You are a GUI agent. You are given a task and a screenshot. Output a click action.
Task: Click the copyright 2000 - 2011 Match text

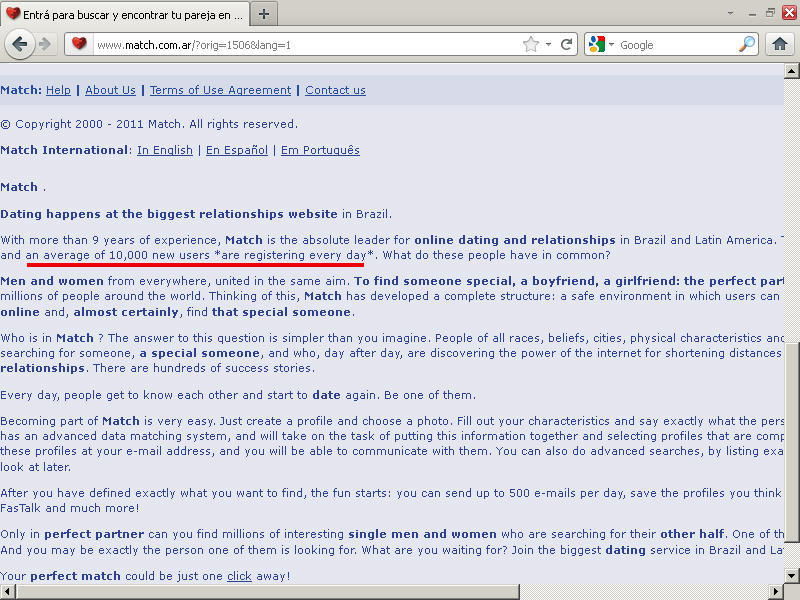[149, 124]
